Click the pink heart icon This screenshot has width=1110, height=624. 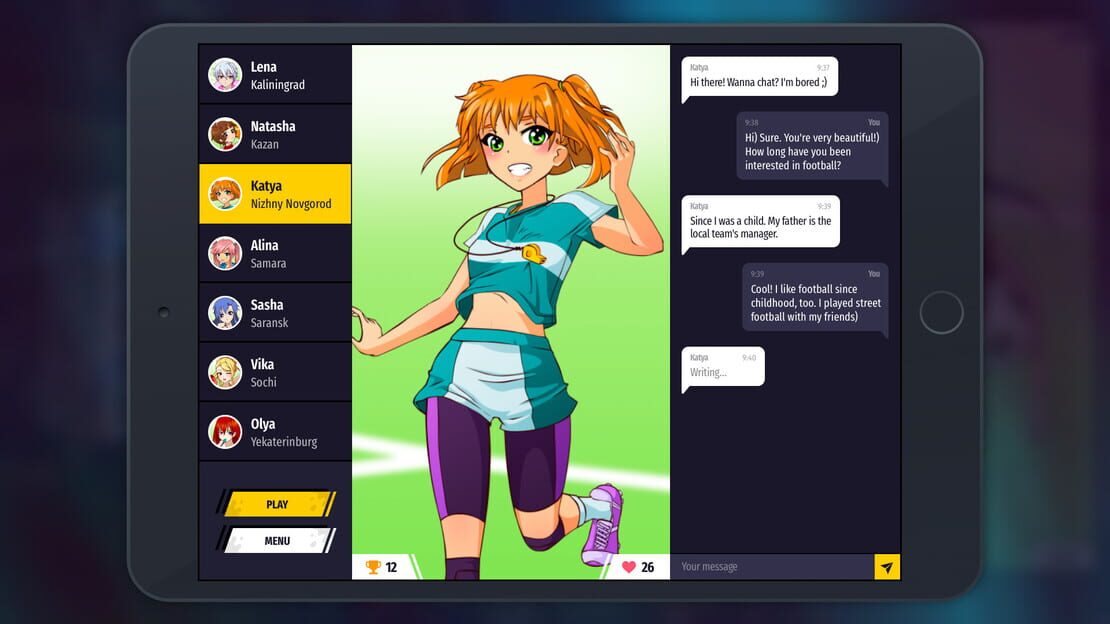629,567
